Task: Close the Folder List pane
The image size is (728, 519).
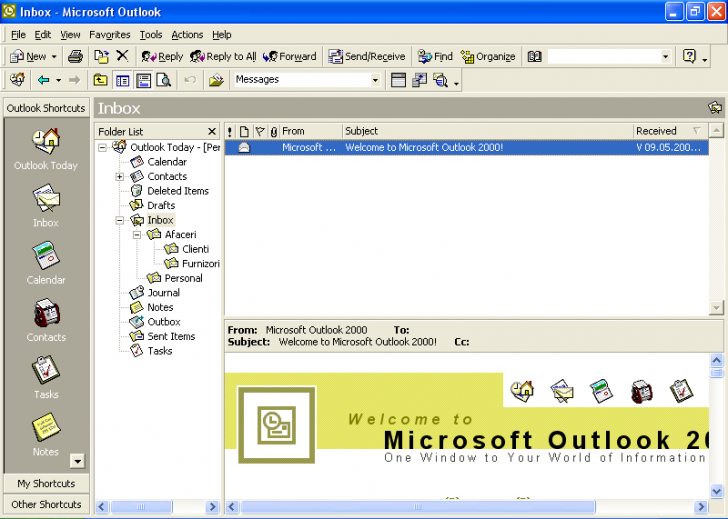Action: [x=212, y=132]
